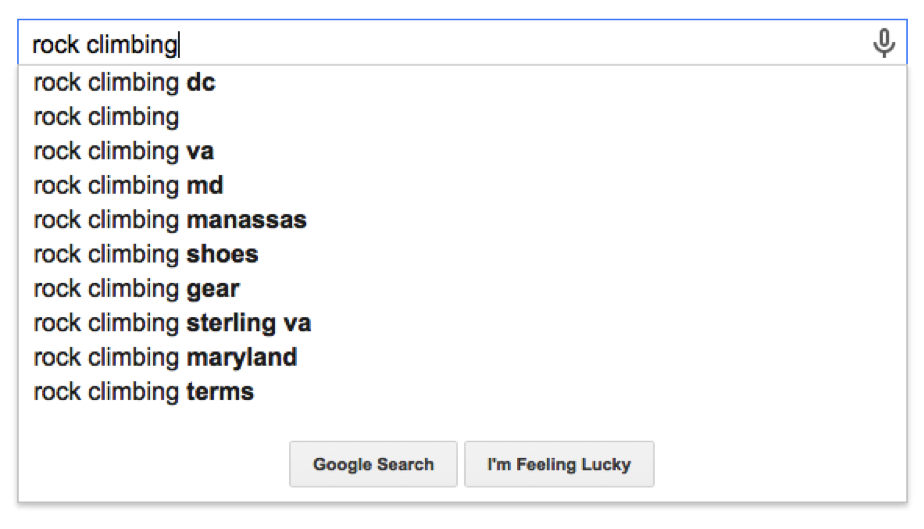Viewport: 924px width, 529px height.
Task: Pick the rock climbing va suggestion
Action: pyautogui.click(x=462, y=151)
